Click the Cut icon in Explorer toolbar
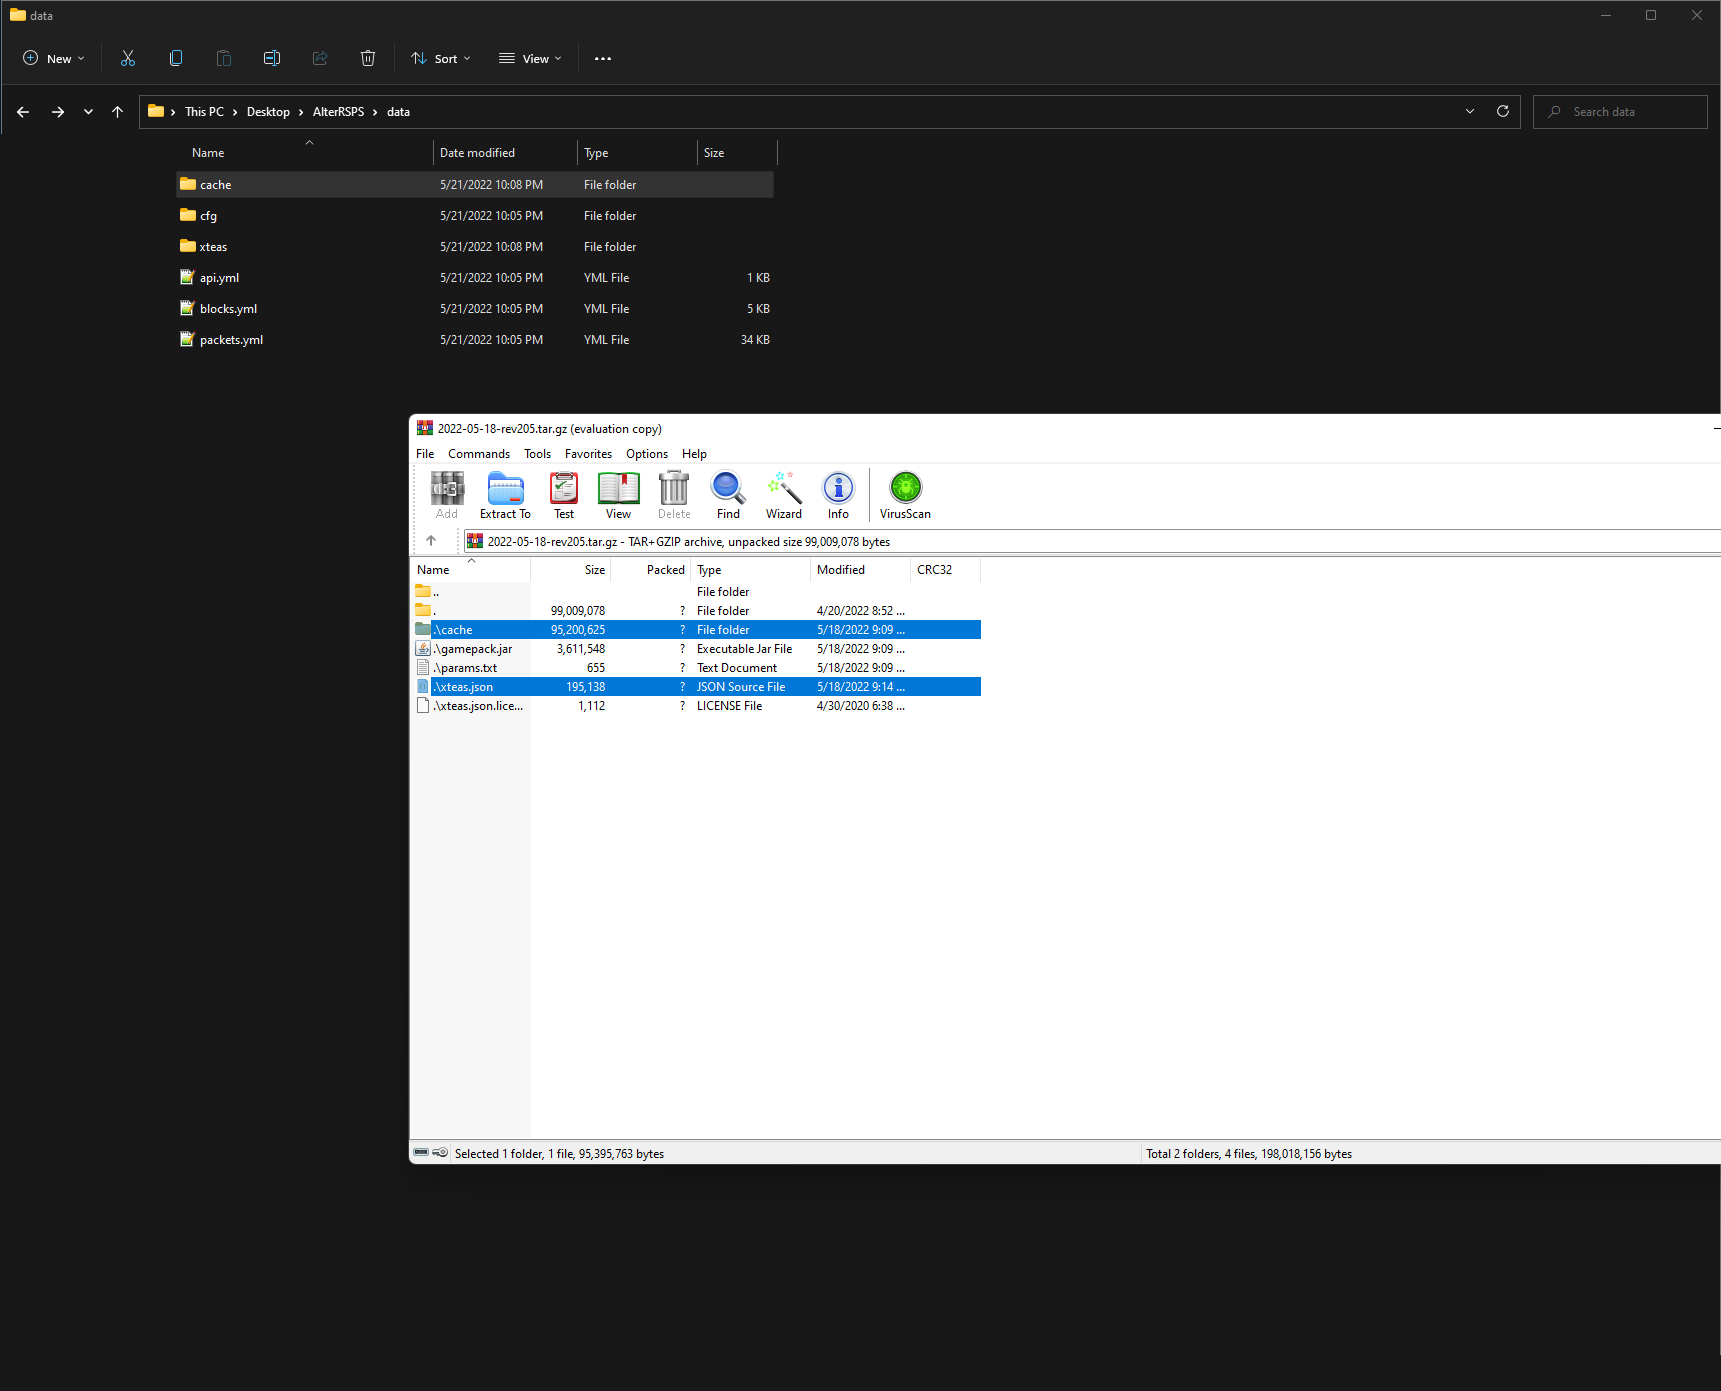1721x1391 pixels. coord(128,58)
